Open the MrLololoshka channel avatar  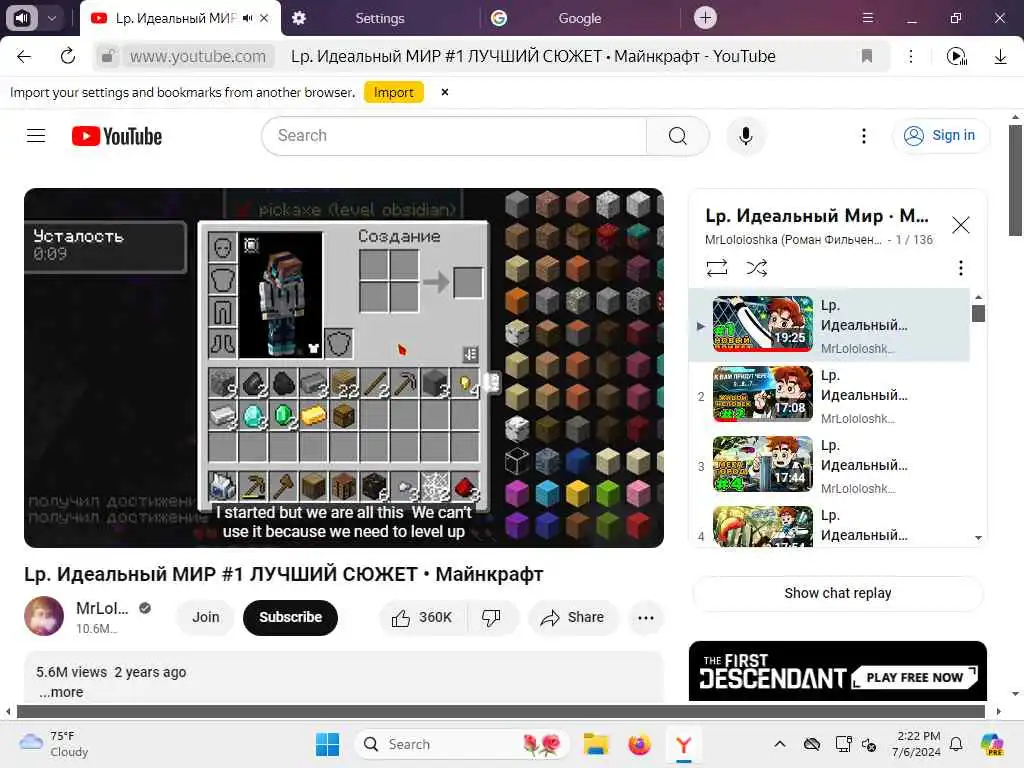[x=44, y=616]
